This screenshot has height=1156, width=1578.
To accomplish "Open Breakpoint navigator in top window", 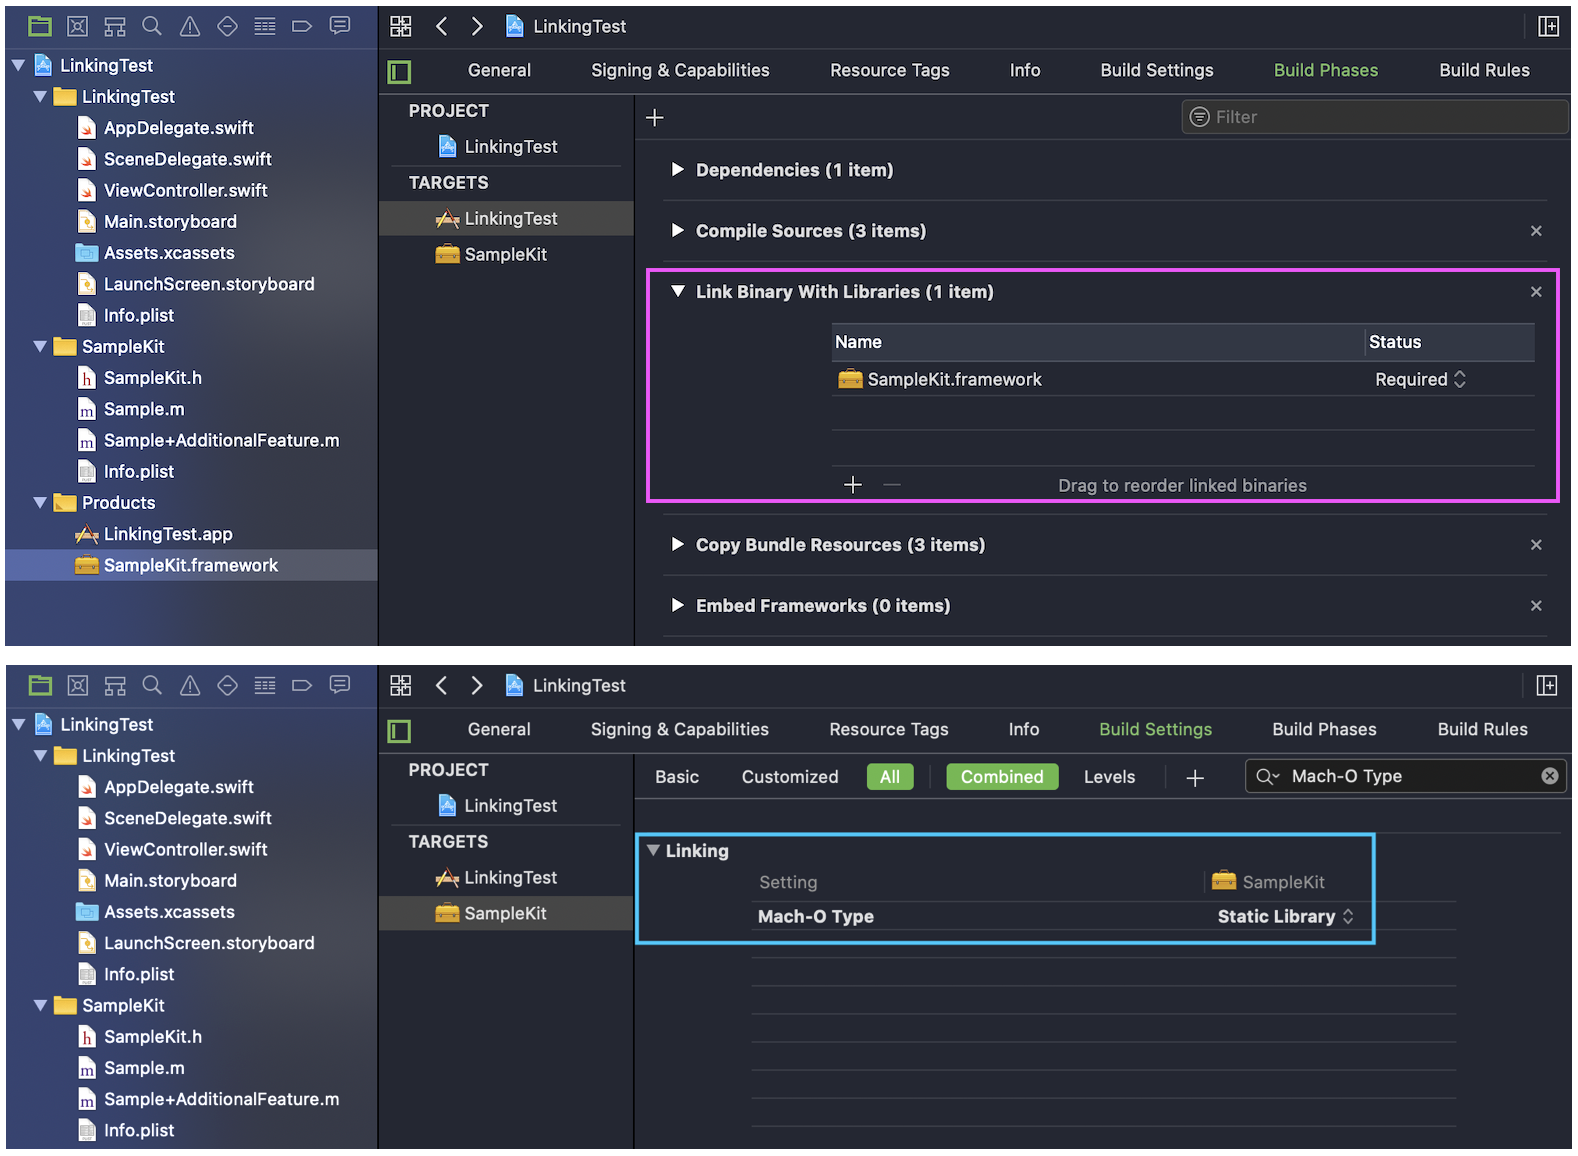I will pyautogui.click(x=302, y=26).
